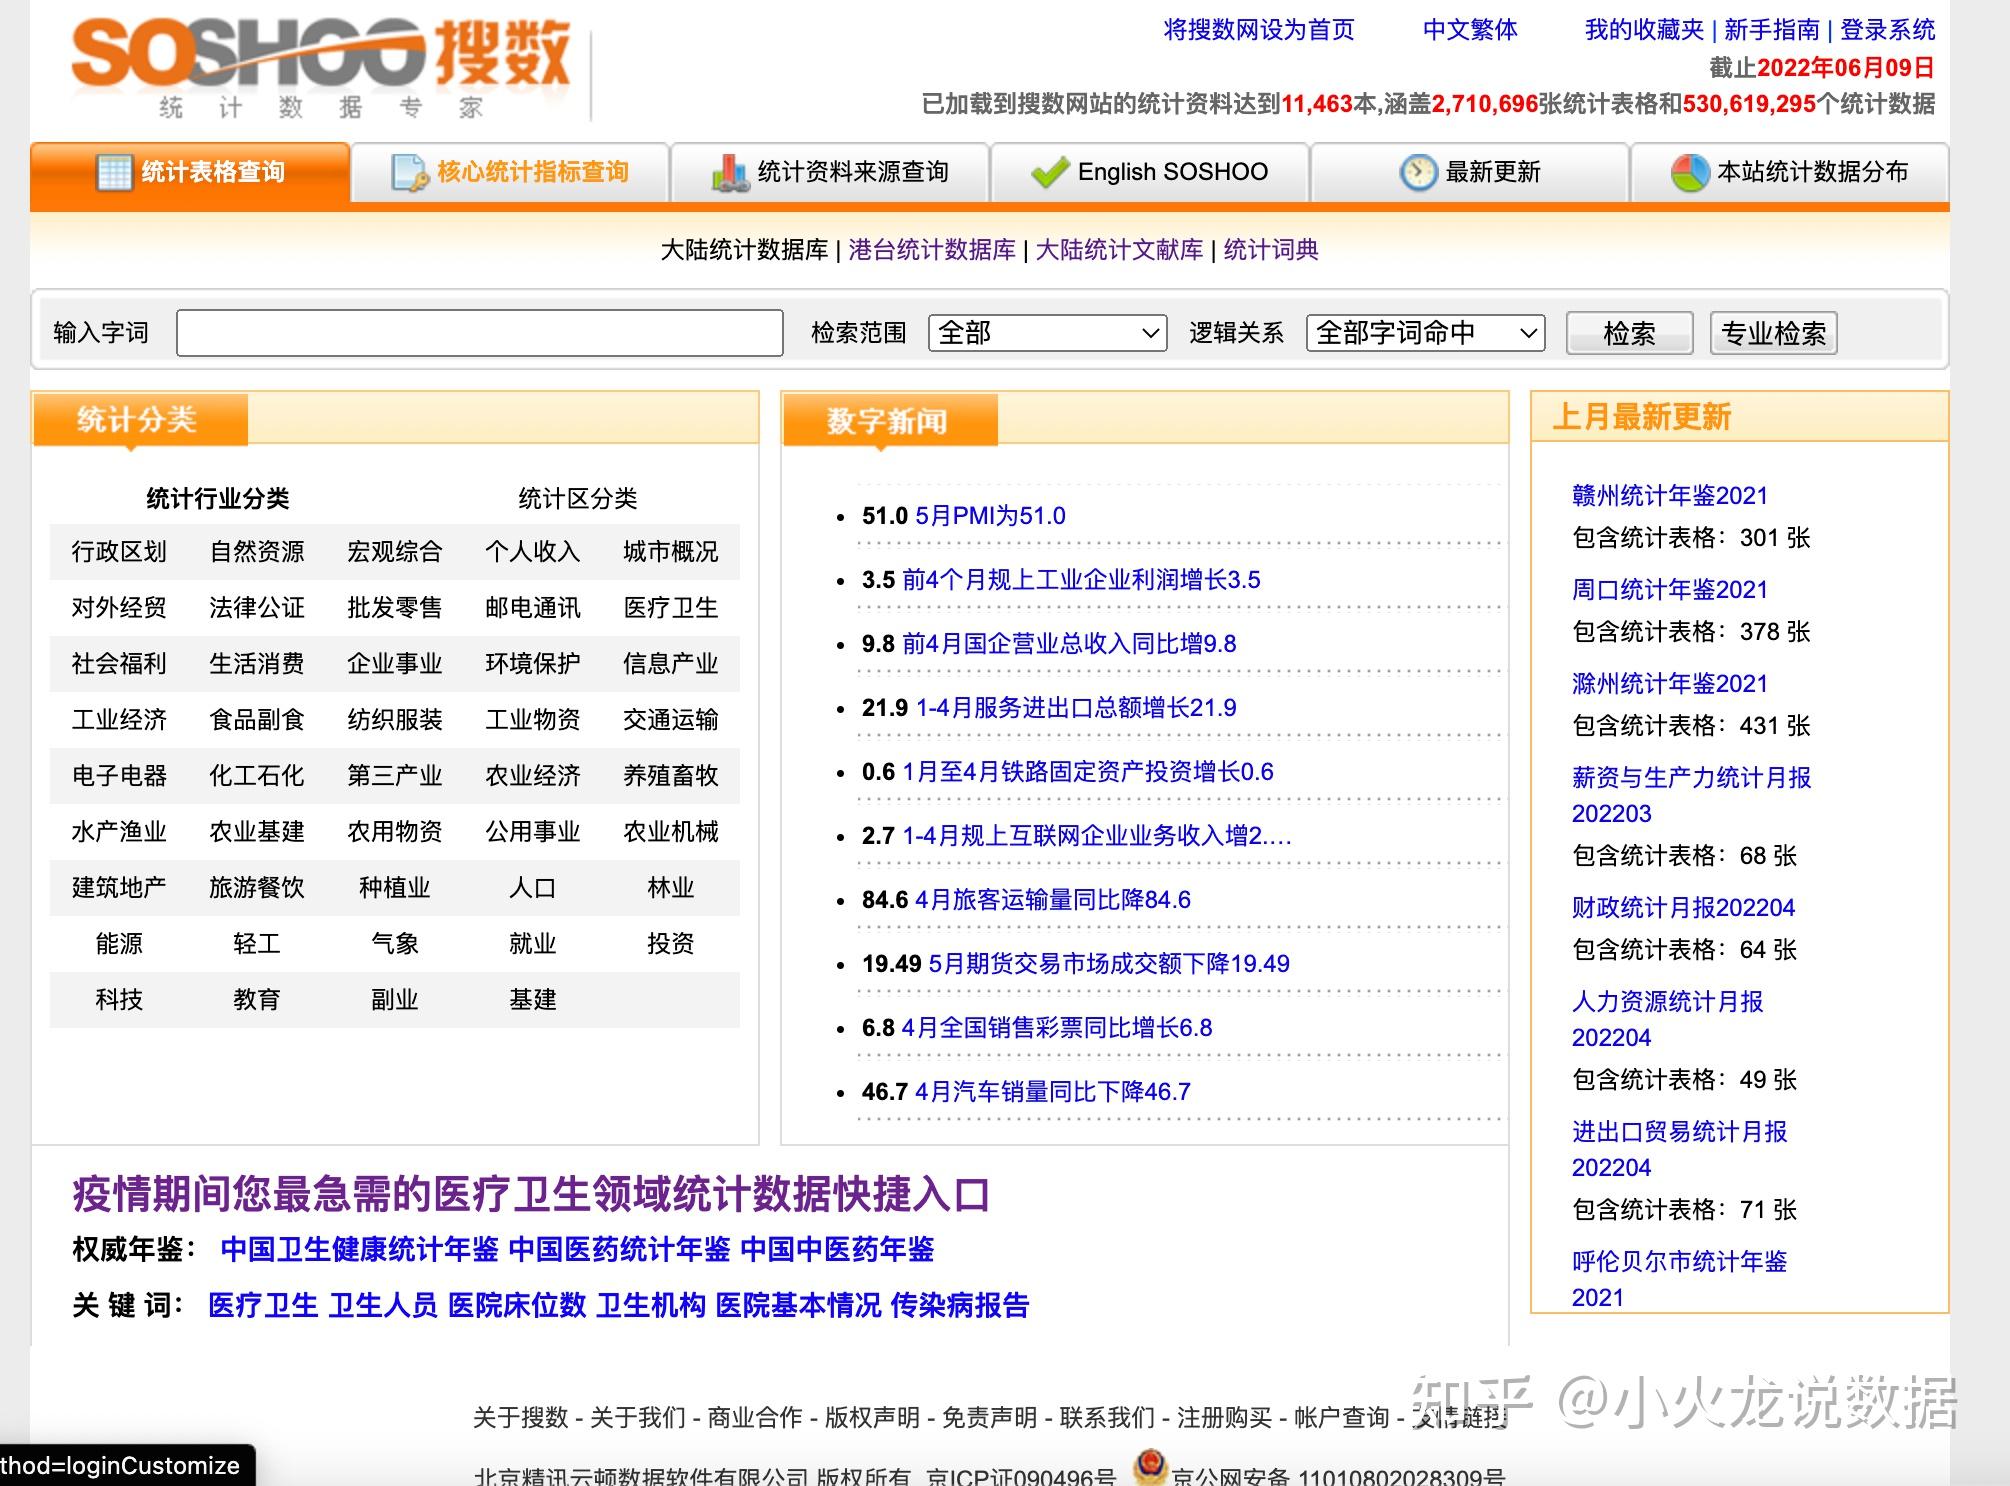Click the clock icon next to 最新更新
Screen dimensions: 2010x1486
[1418, 173]
